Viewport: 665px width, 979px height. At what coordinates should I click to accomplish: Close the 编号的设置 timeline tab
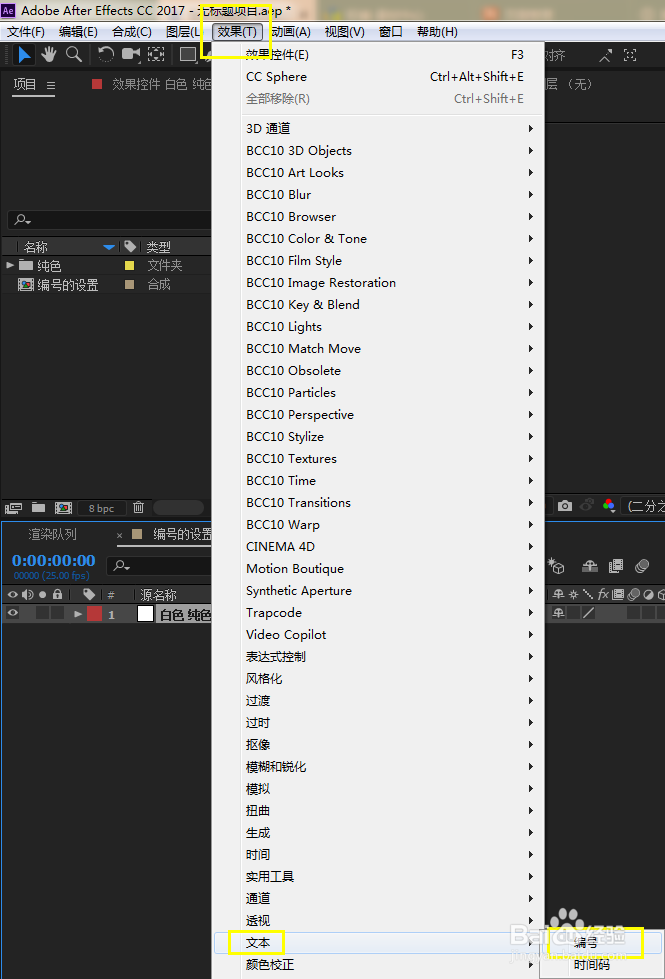[x=120, y=535]
